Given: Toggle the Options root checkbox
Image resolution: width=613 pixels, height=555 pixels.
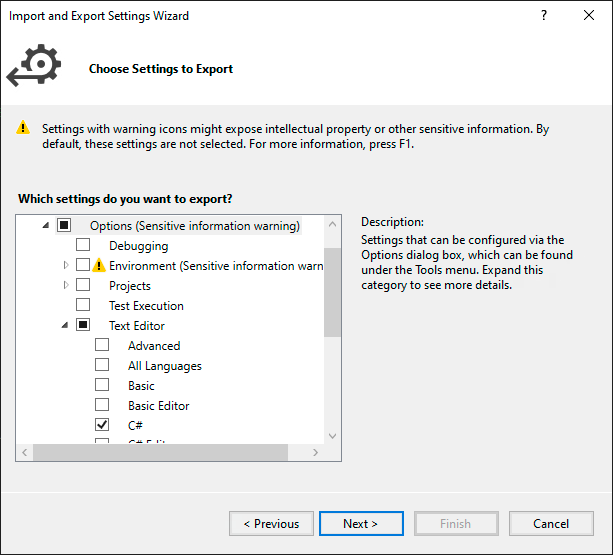Looking at the screenshot, I should pyautogui.click(x=64, y=225).
